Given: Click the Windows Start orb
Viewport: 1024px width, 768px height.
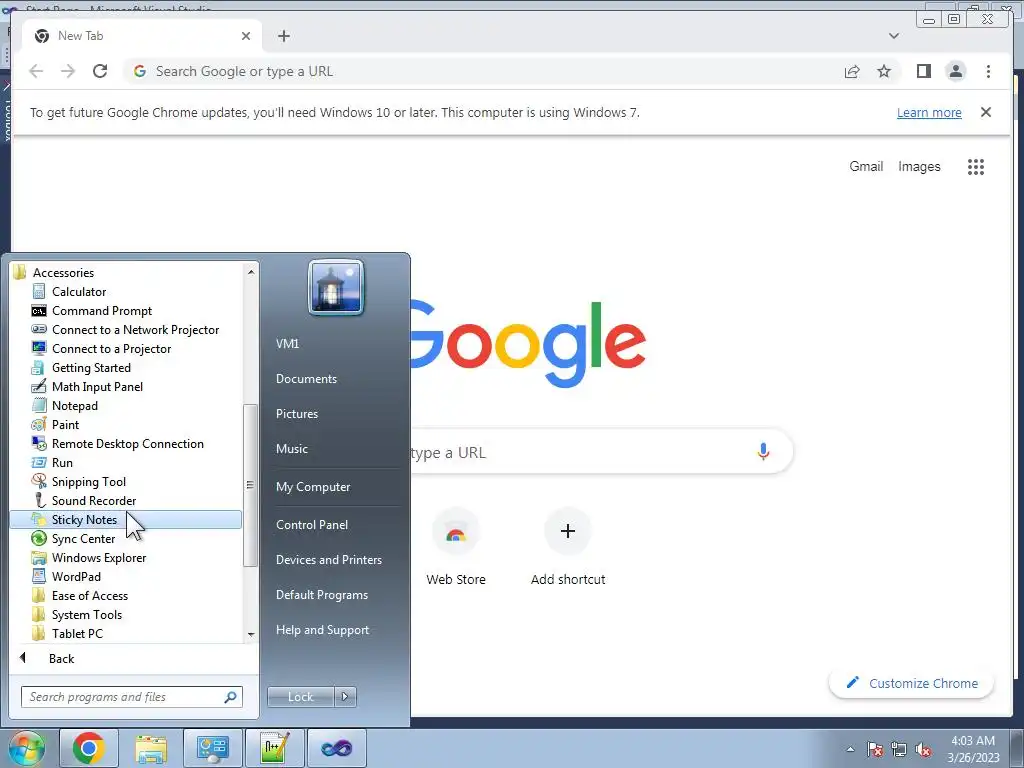Looking at the screenshot, I should [x=26, y=748].
